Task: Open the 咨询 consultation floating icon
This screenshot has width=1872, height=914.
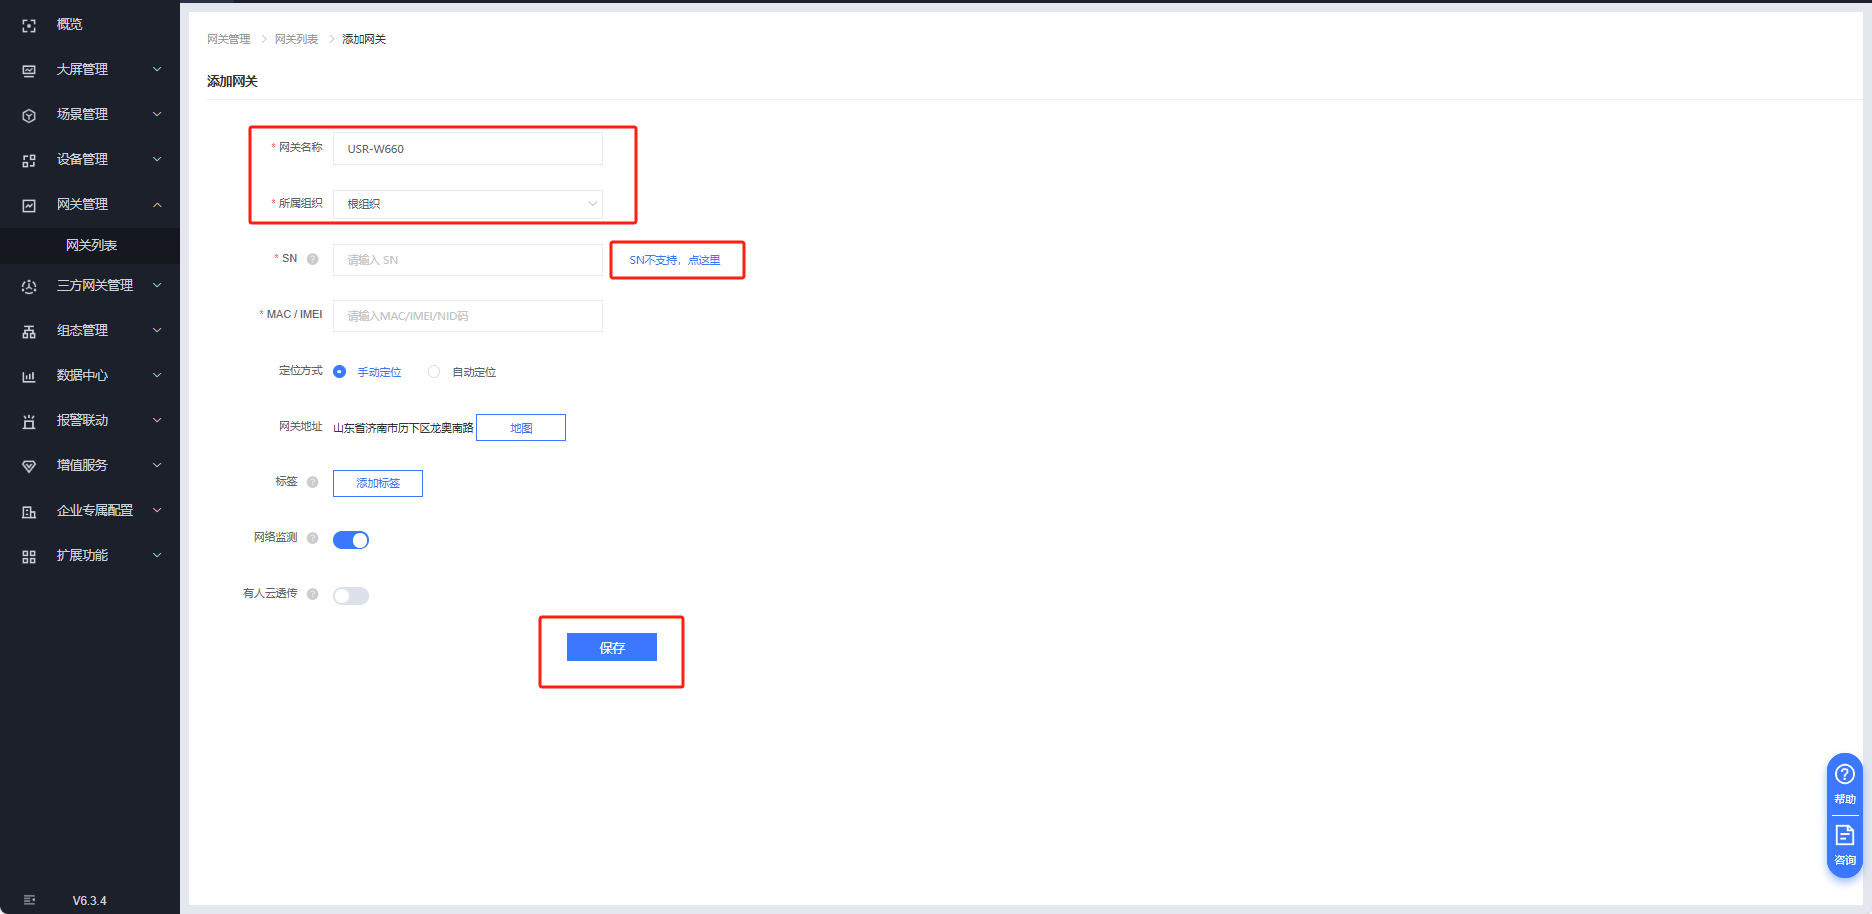Action: tap(1845, 845)
